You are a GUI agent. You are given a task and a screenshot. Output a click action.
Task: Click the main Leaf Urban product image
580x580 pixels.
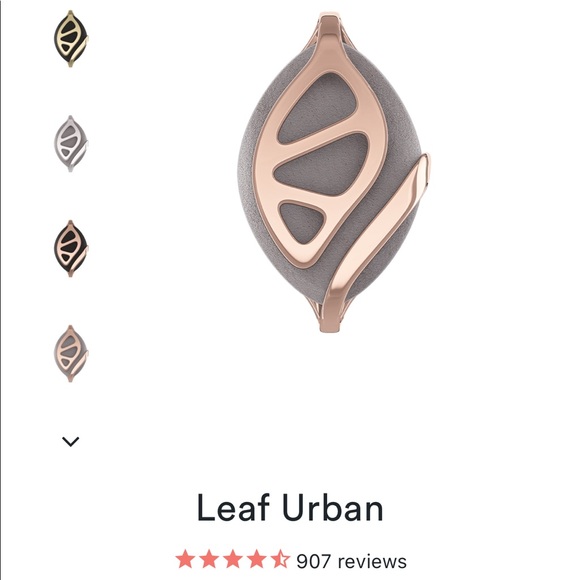click(x=334, y=172)
